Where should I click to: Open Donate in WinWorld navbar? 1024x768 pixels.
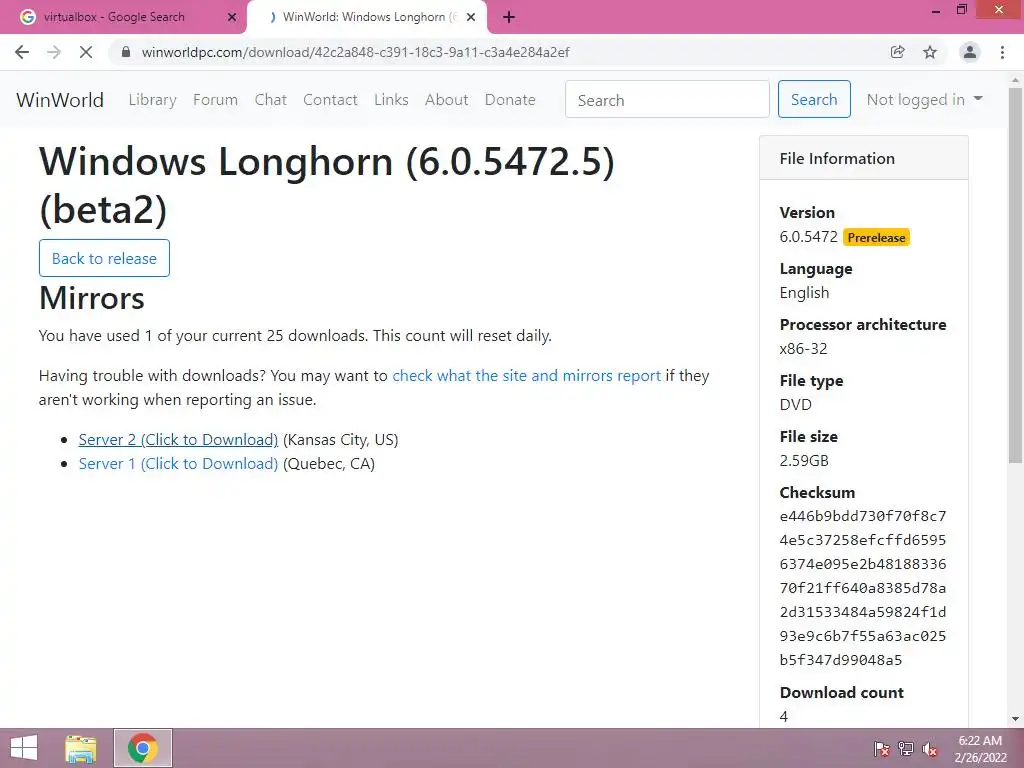click(x=510, y=100)
